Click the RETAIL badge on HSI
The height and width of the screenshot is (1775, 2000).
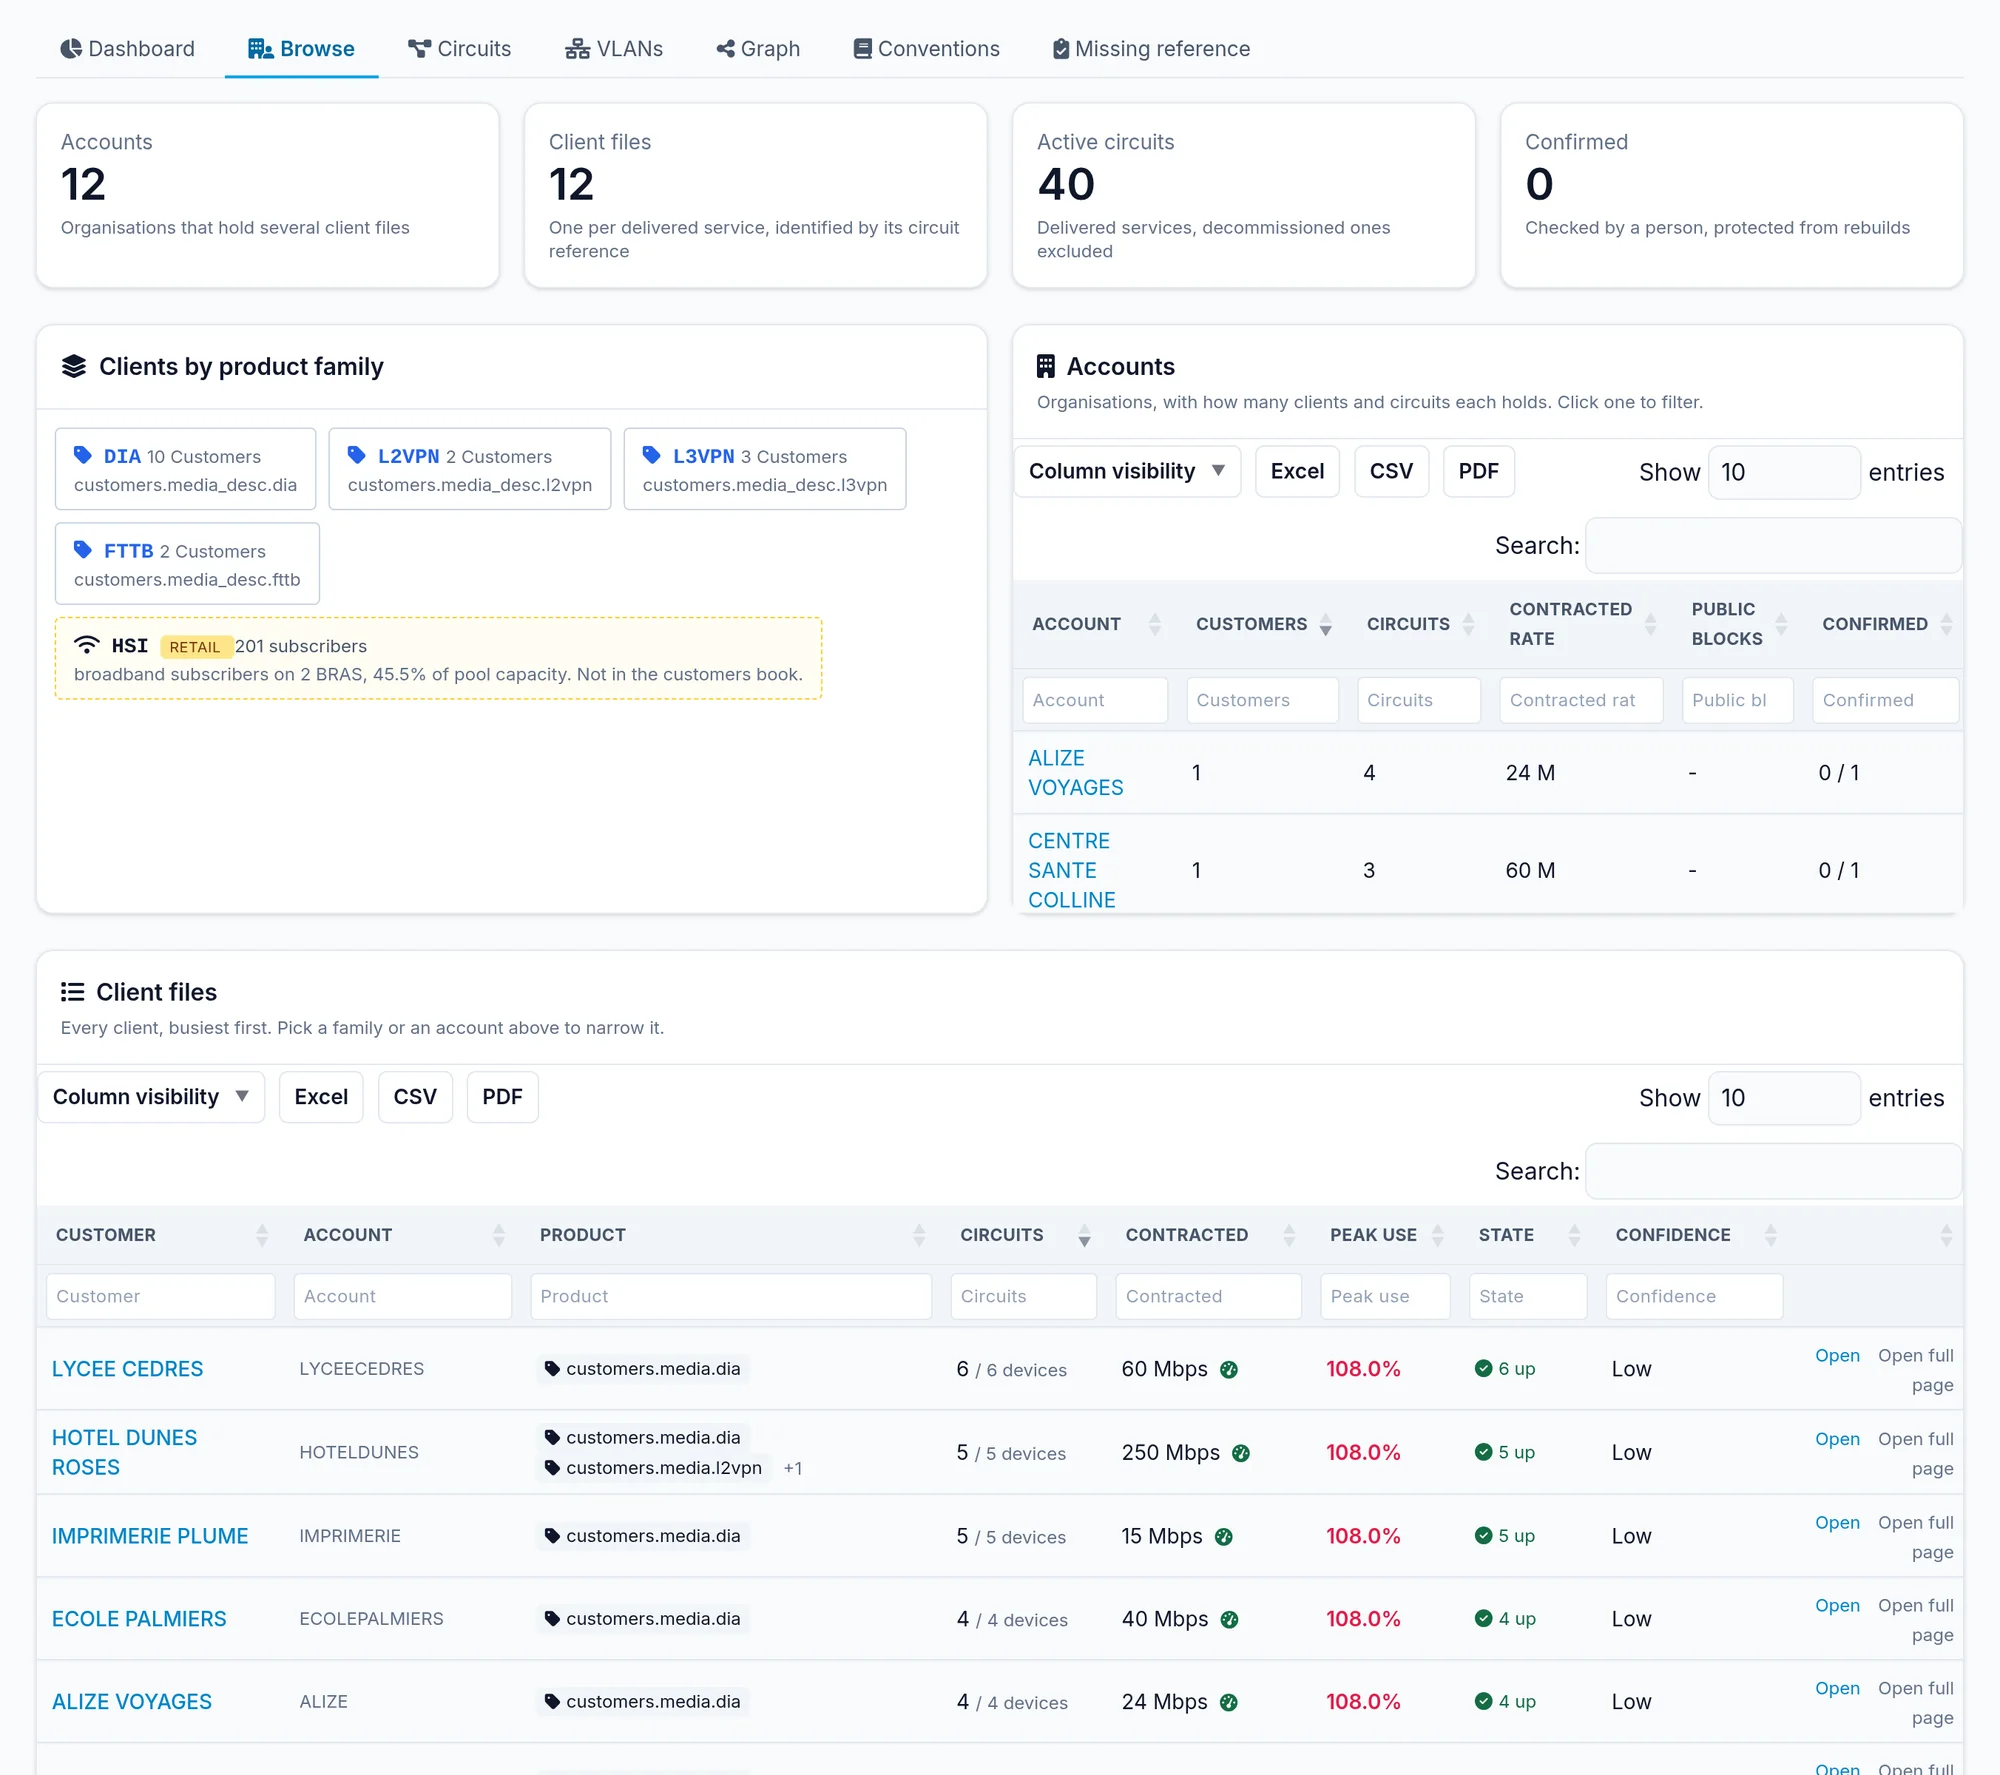[195, 647]
